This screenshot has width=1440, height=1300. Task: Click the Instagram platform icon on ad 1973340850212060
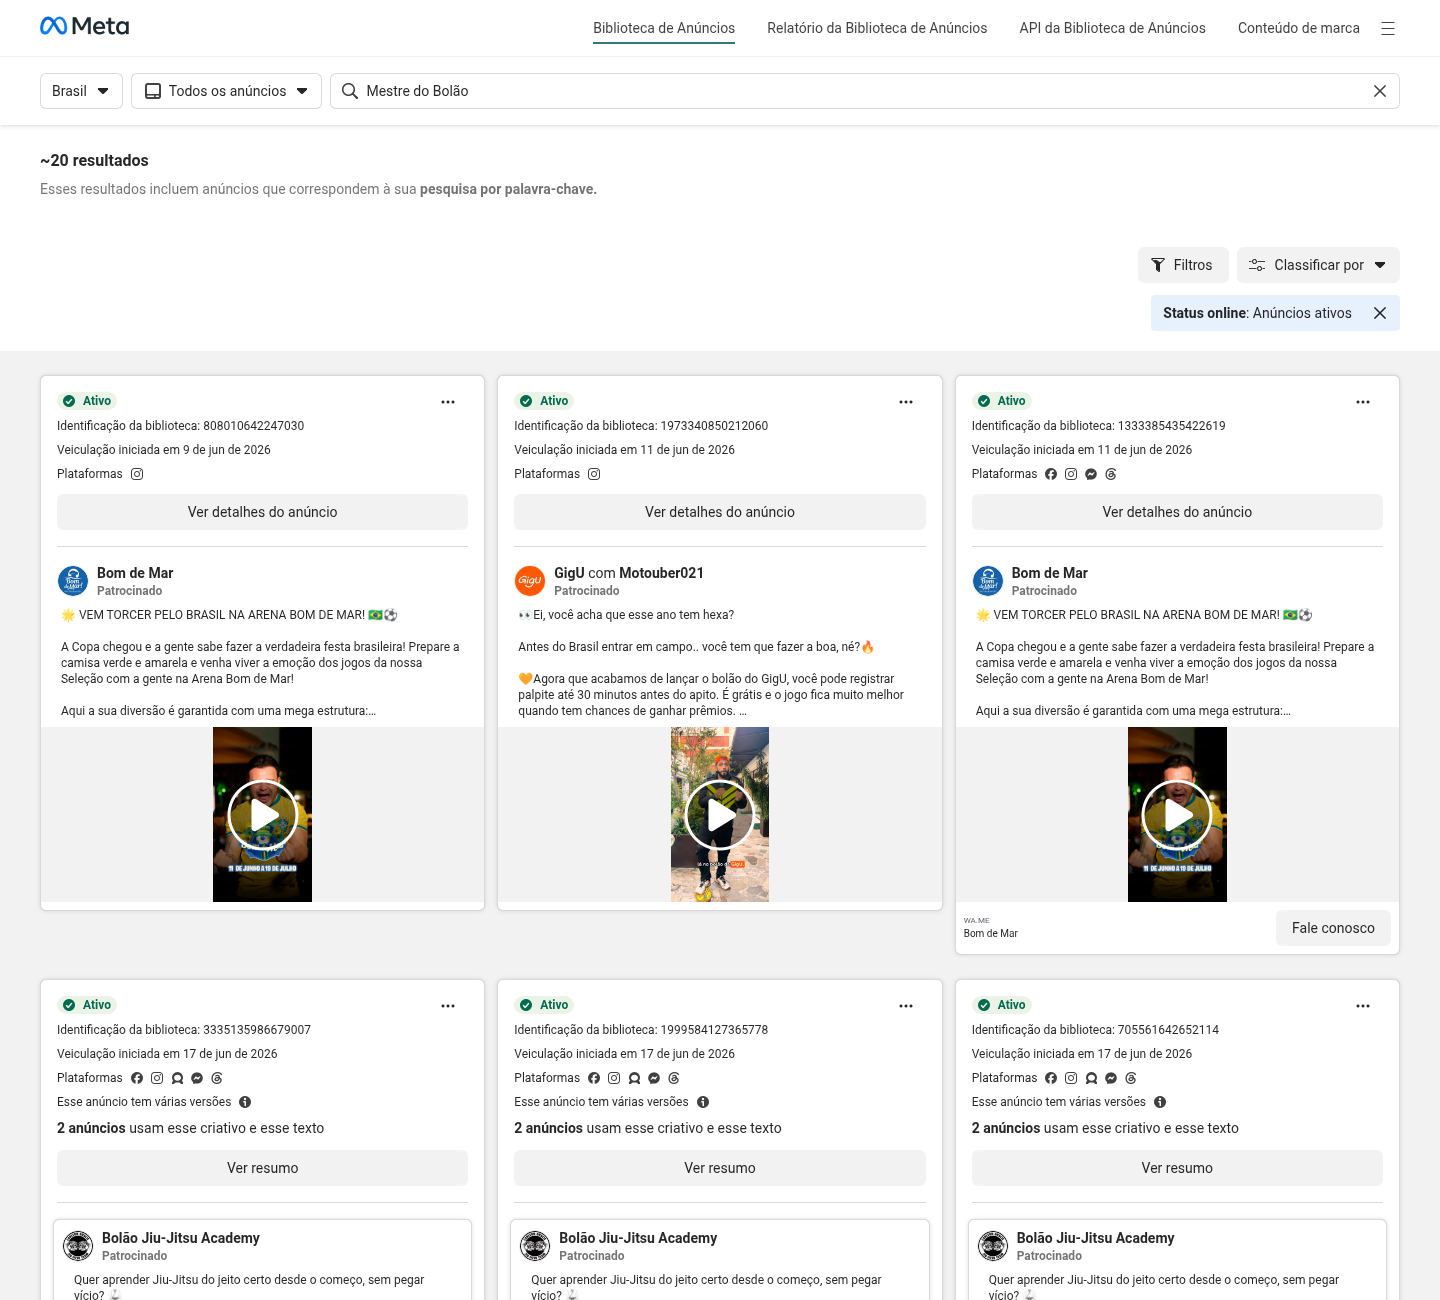point(594,474)
